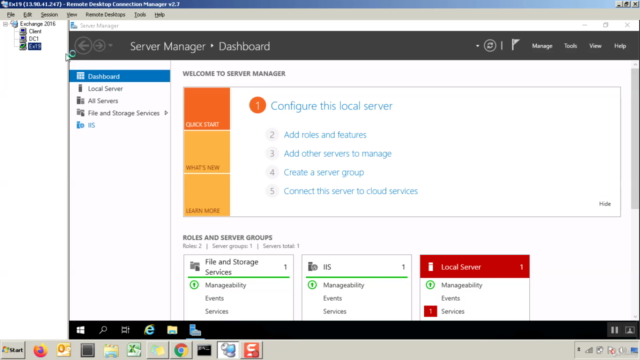The image size is (640, 360).
Task: Click Create a server group link
Action: [x=324, y=172]
